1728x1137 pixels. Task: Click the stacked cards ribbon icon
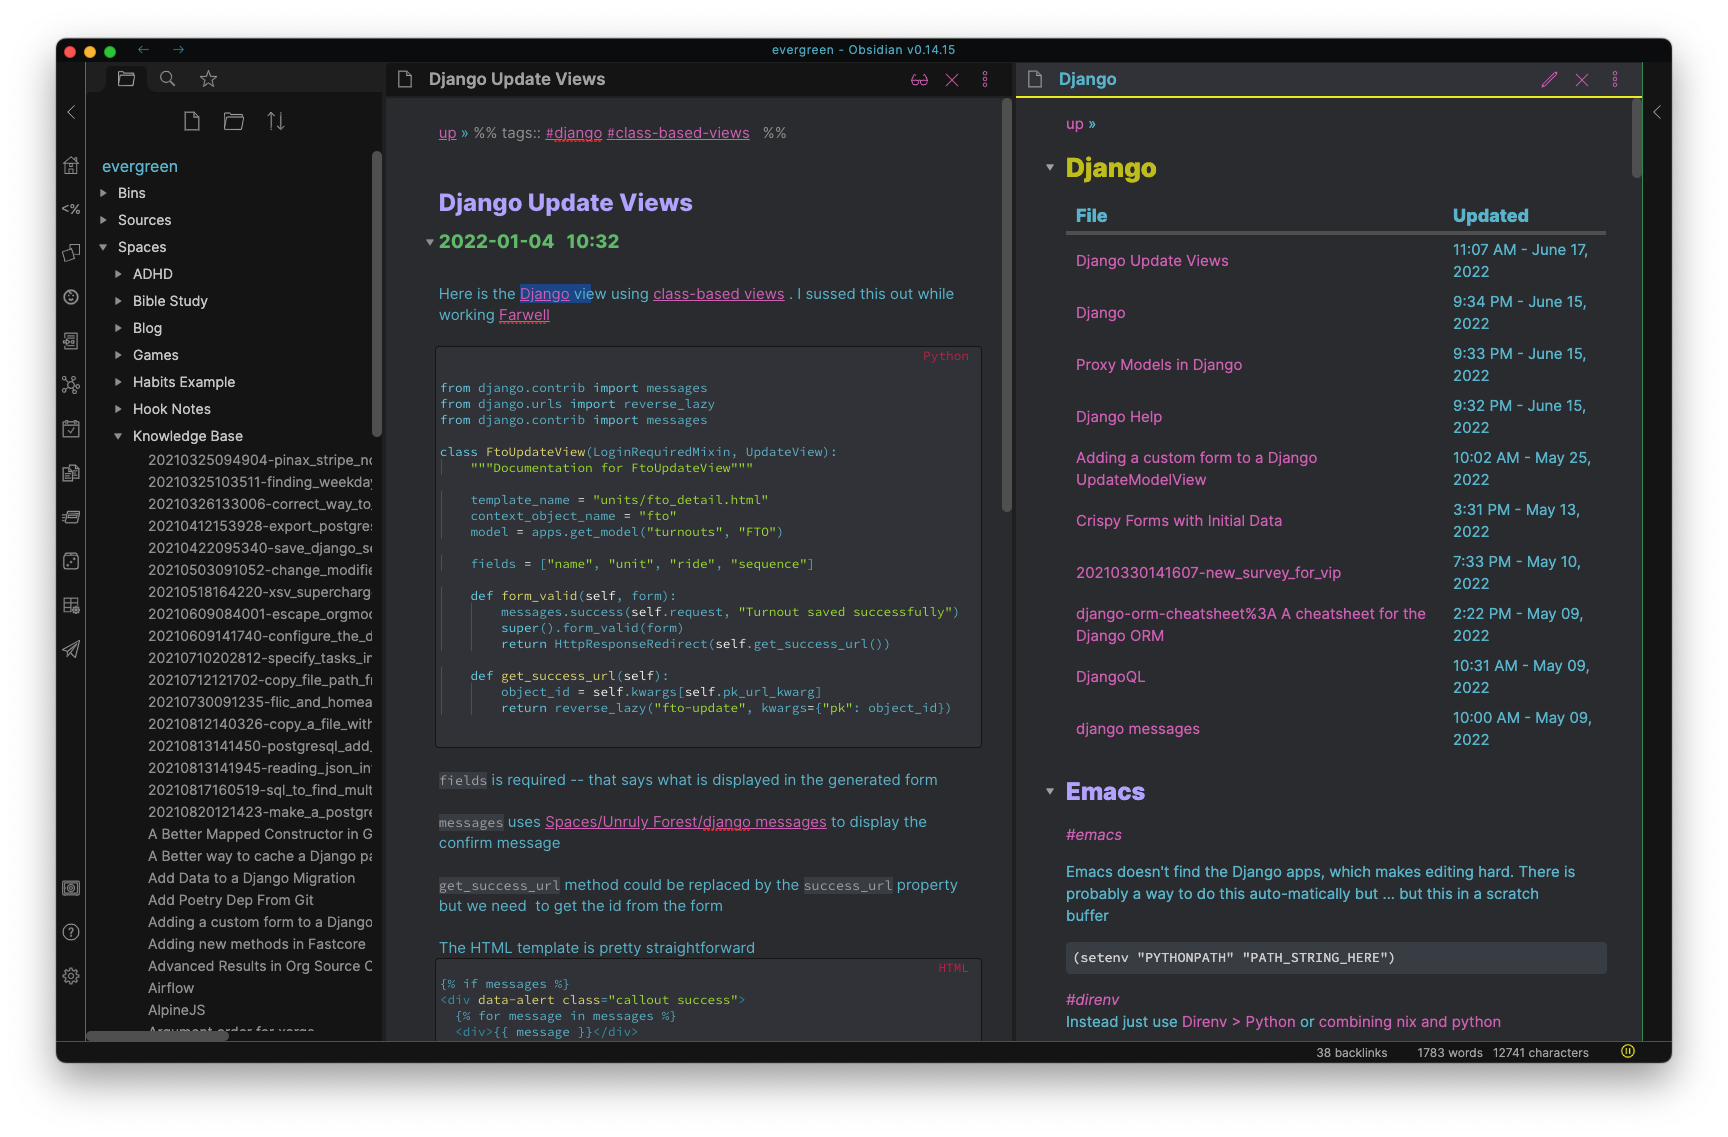click(x=71, y=517)
